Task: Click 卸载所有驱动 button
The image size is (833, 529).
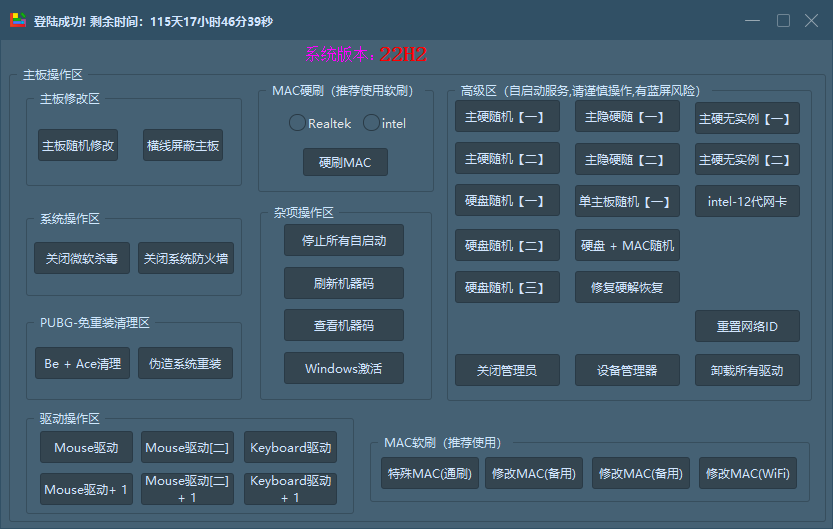Action: (747, 370)
